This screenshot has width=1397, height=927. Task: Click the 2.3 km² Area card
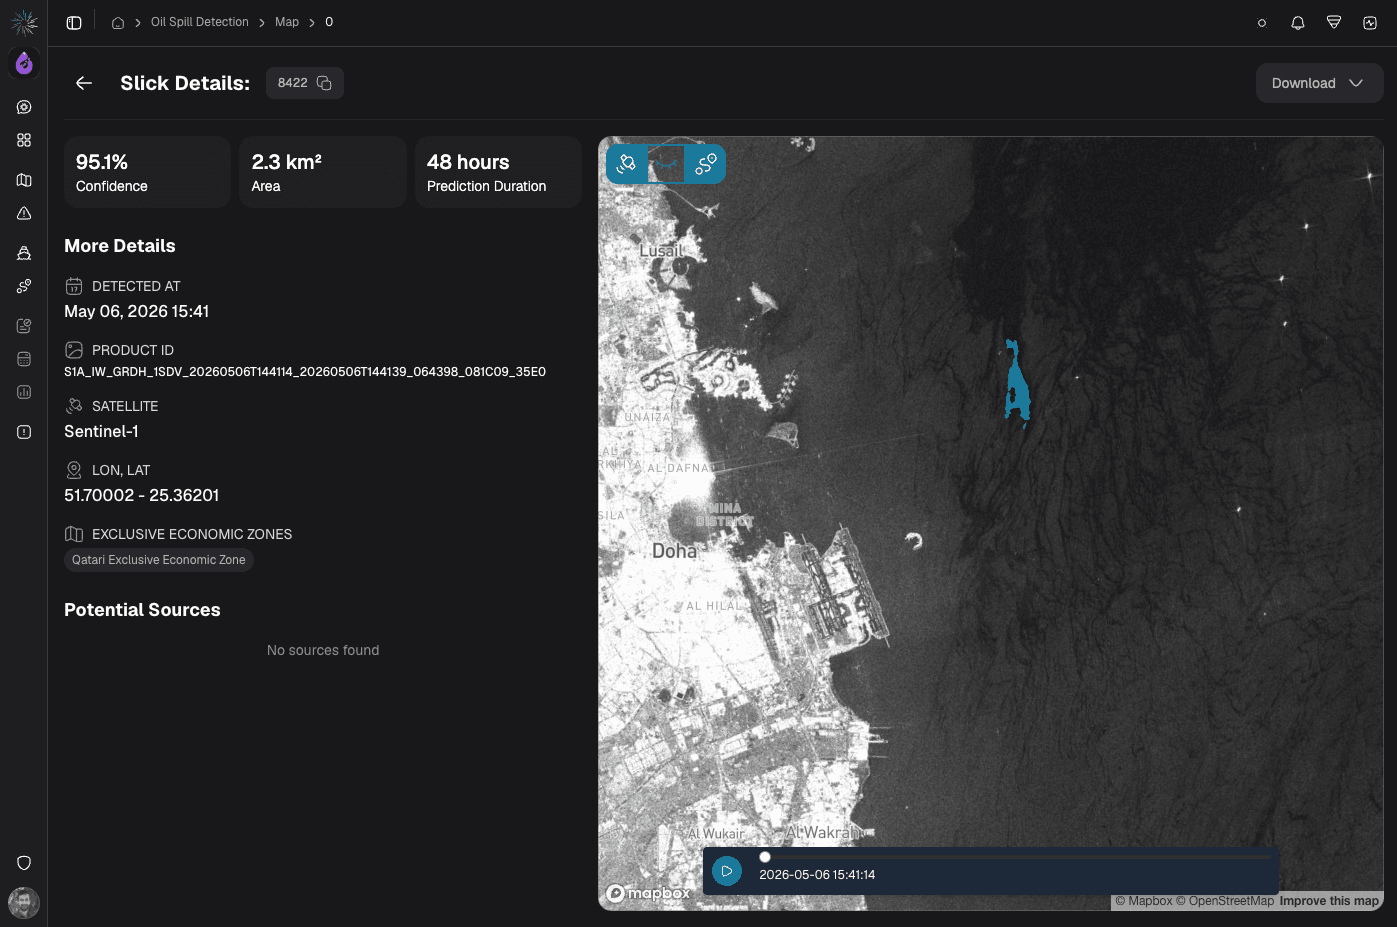click(x=322, y=172)
